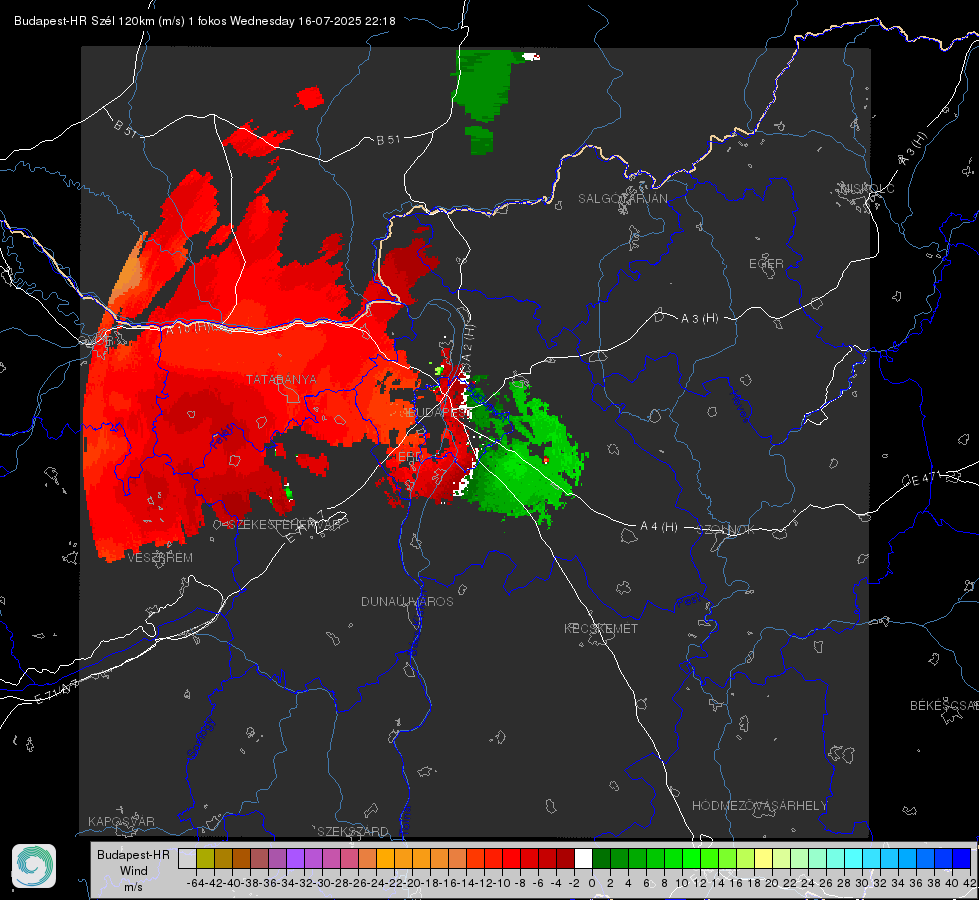
Task: Click the KECSKEMÉT city label
Action: [x=601, y=628]
